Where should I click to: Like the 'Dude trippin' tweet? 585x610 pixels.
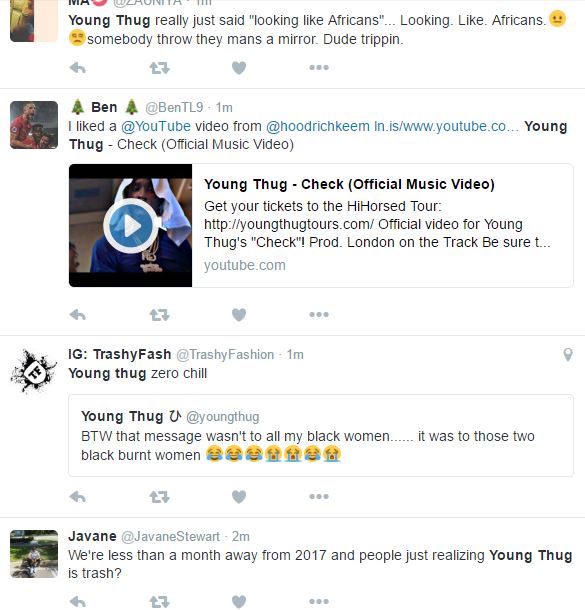point(239,68)
